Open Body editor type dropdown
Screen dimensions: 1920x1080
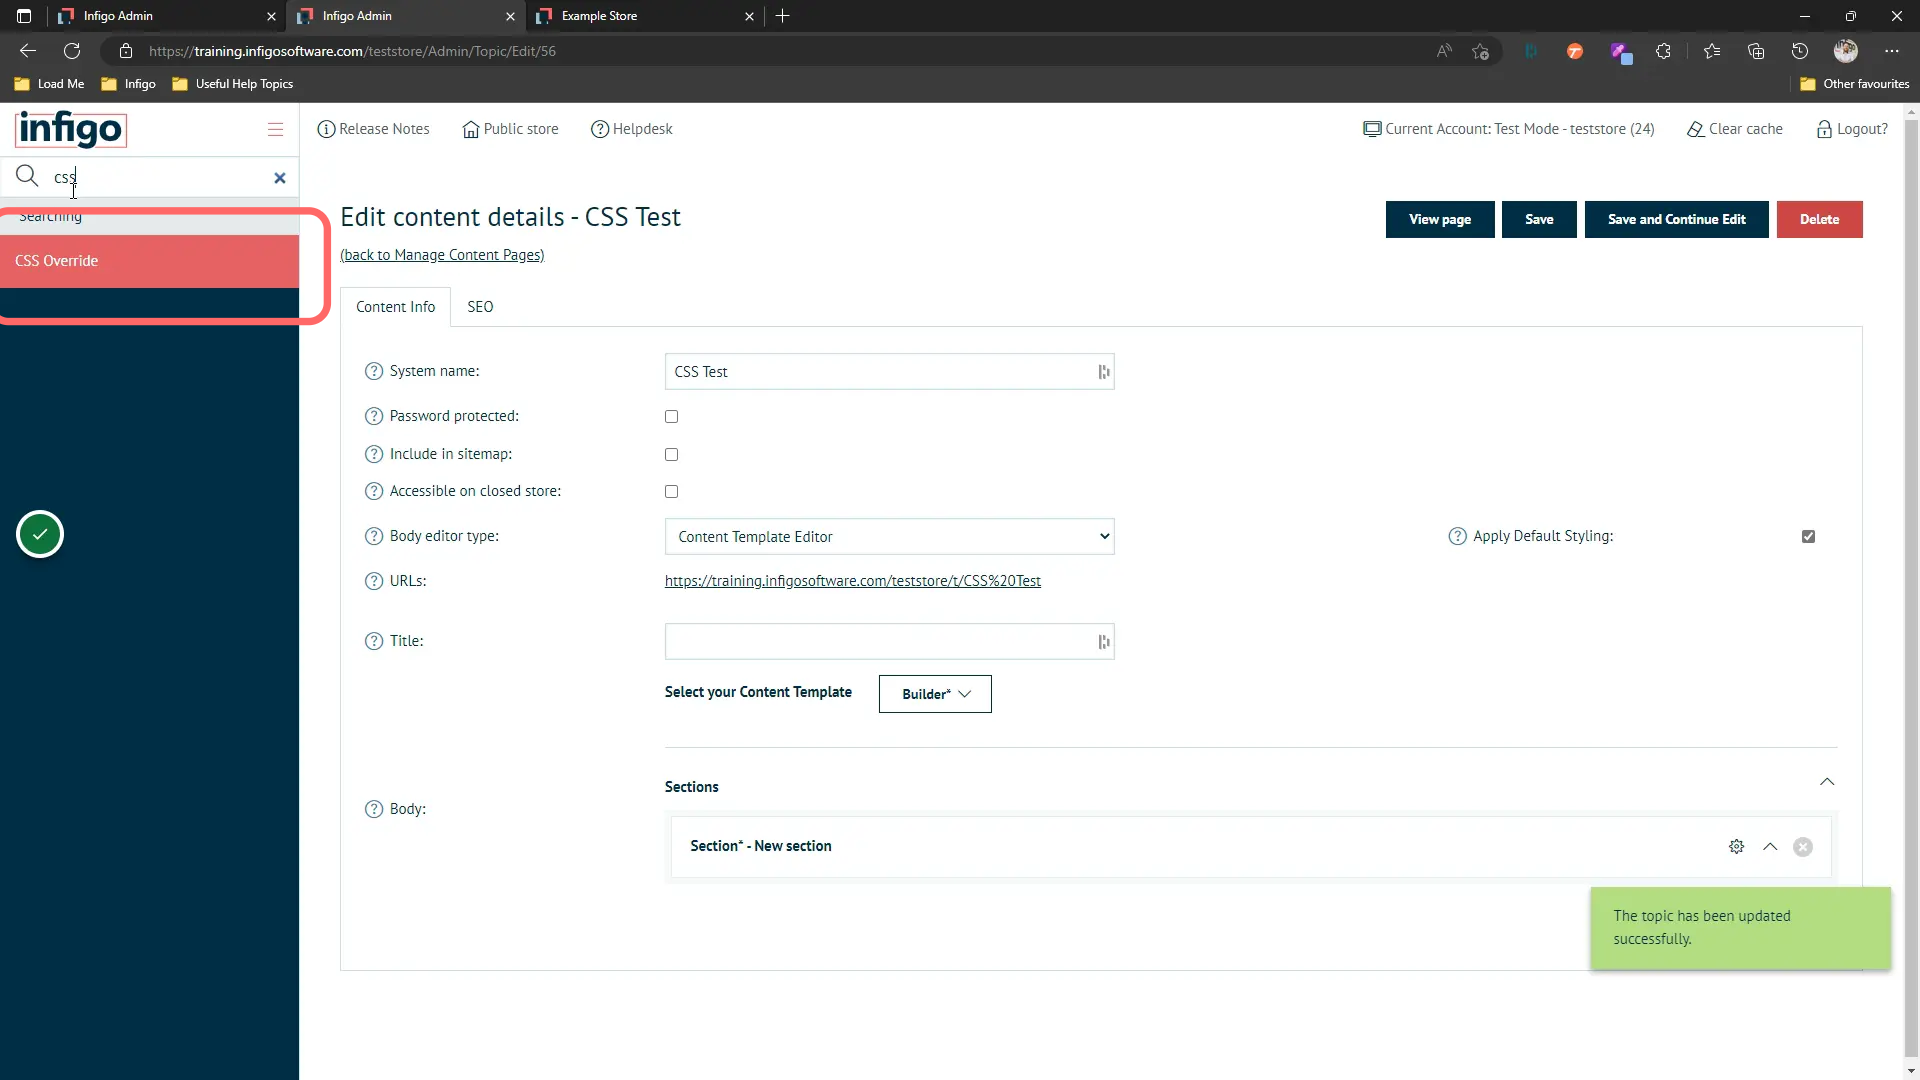[890, 537]
